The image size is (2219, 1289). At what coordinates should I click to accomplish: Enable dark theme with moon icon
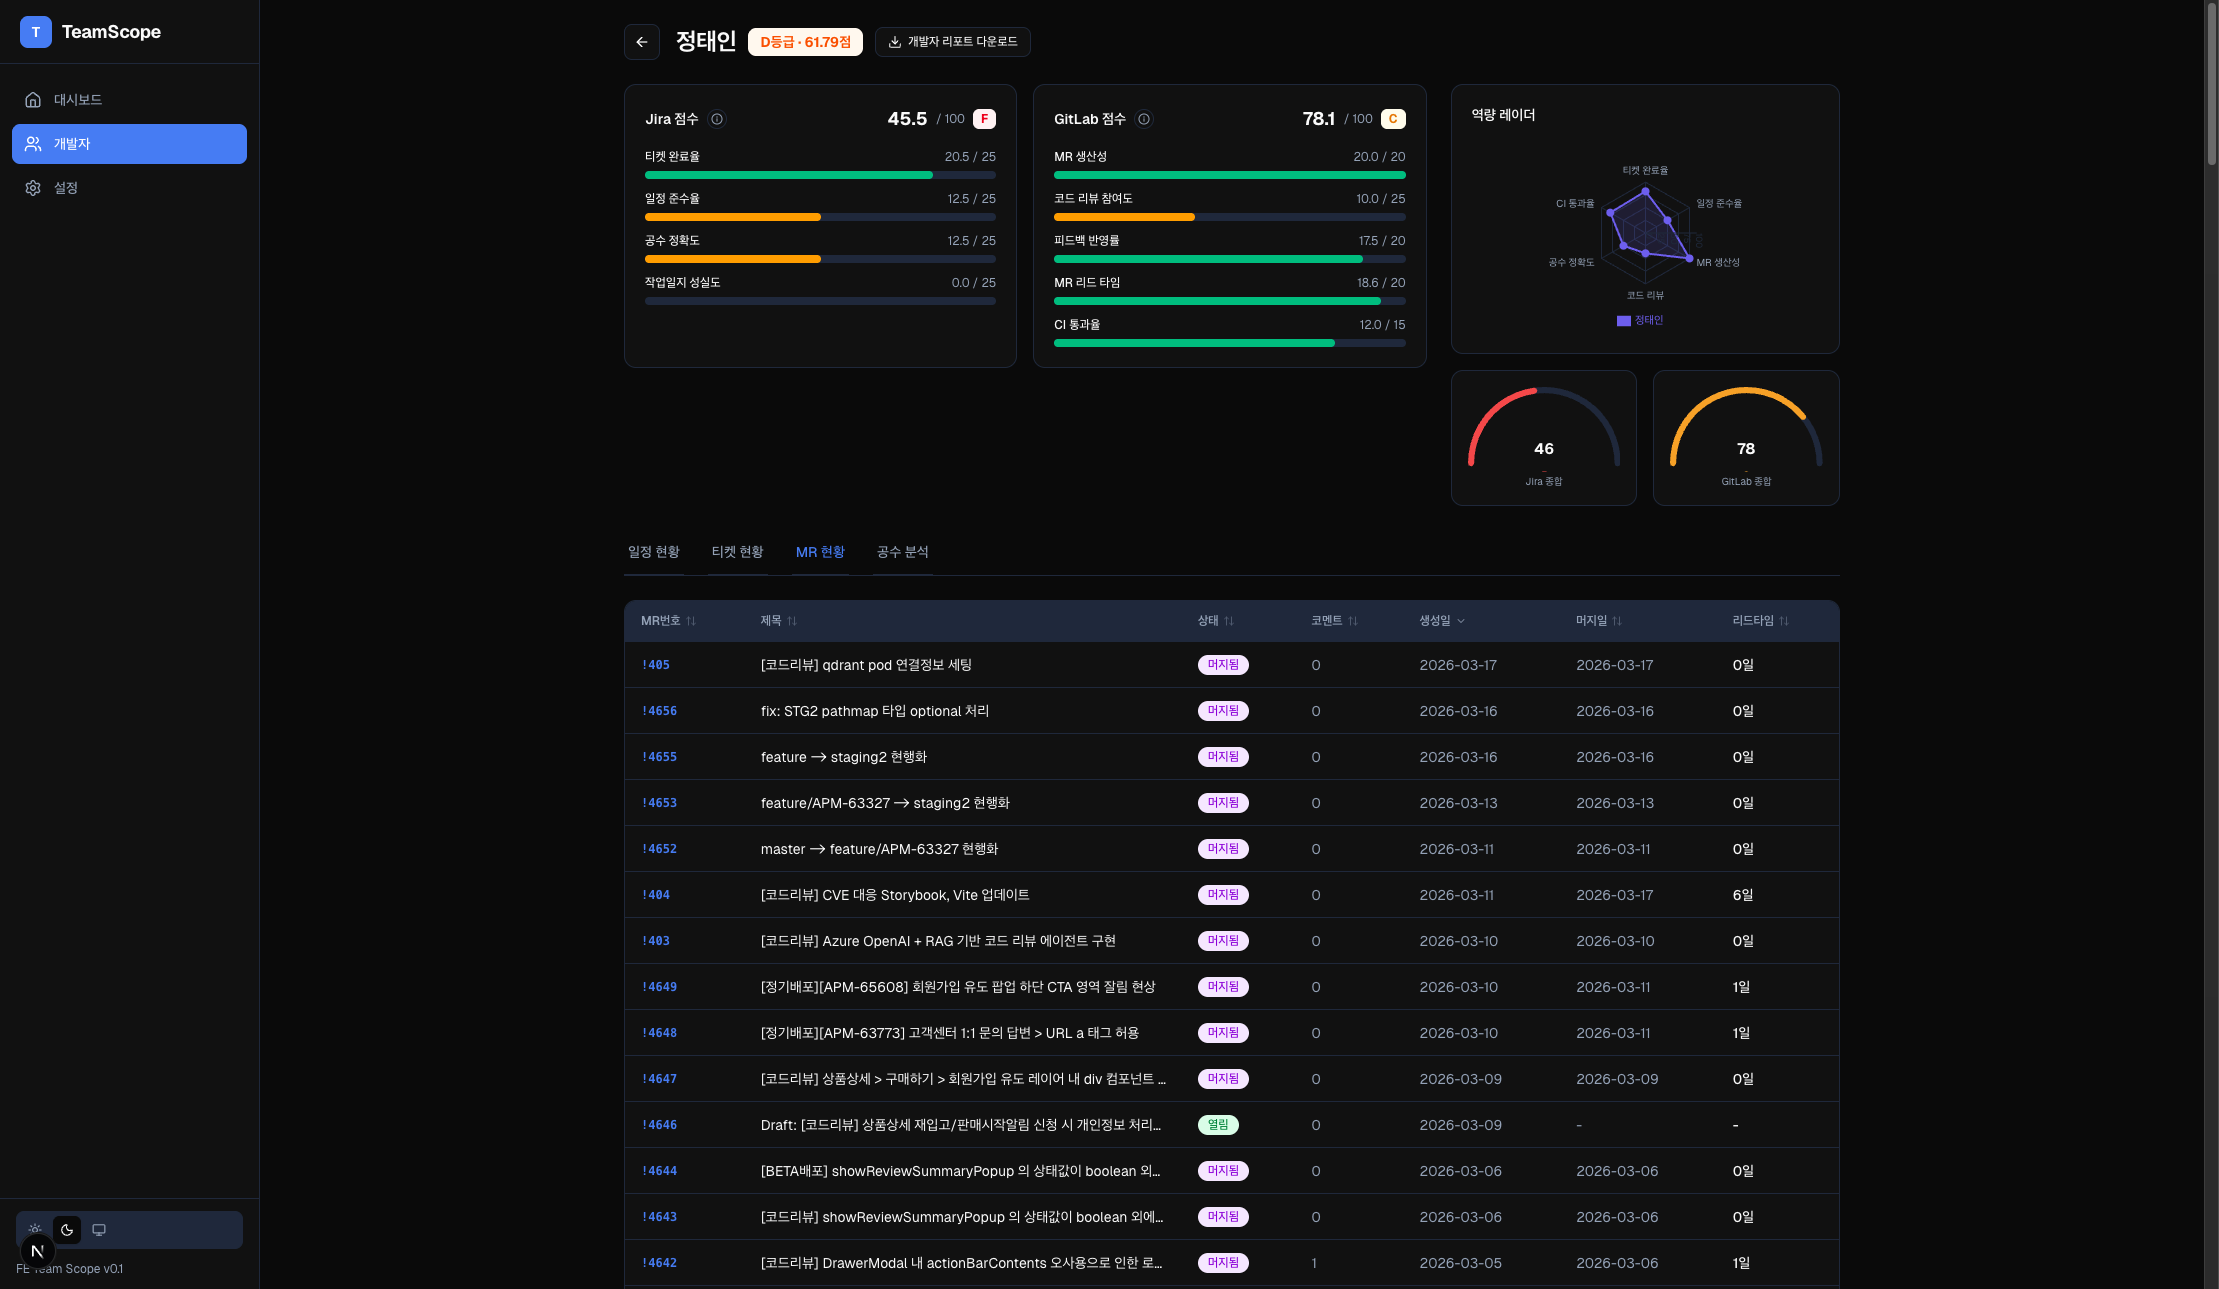point(67,1229)
